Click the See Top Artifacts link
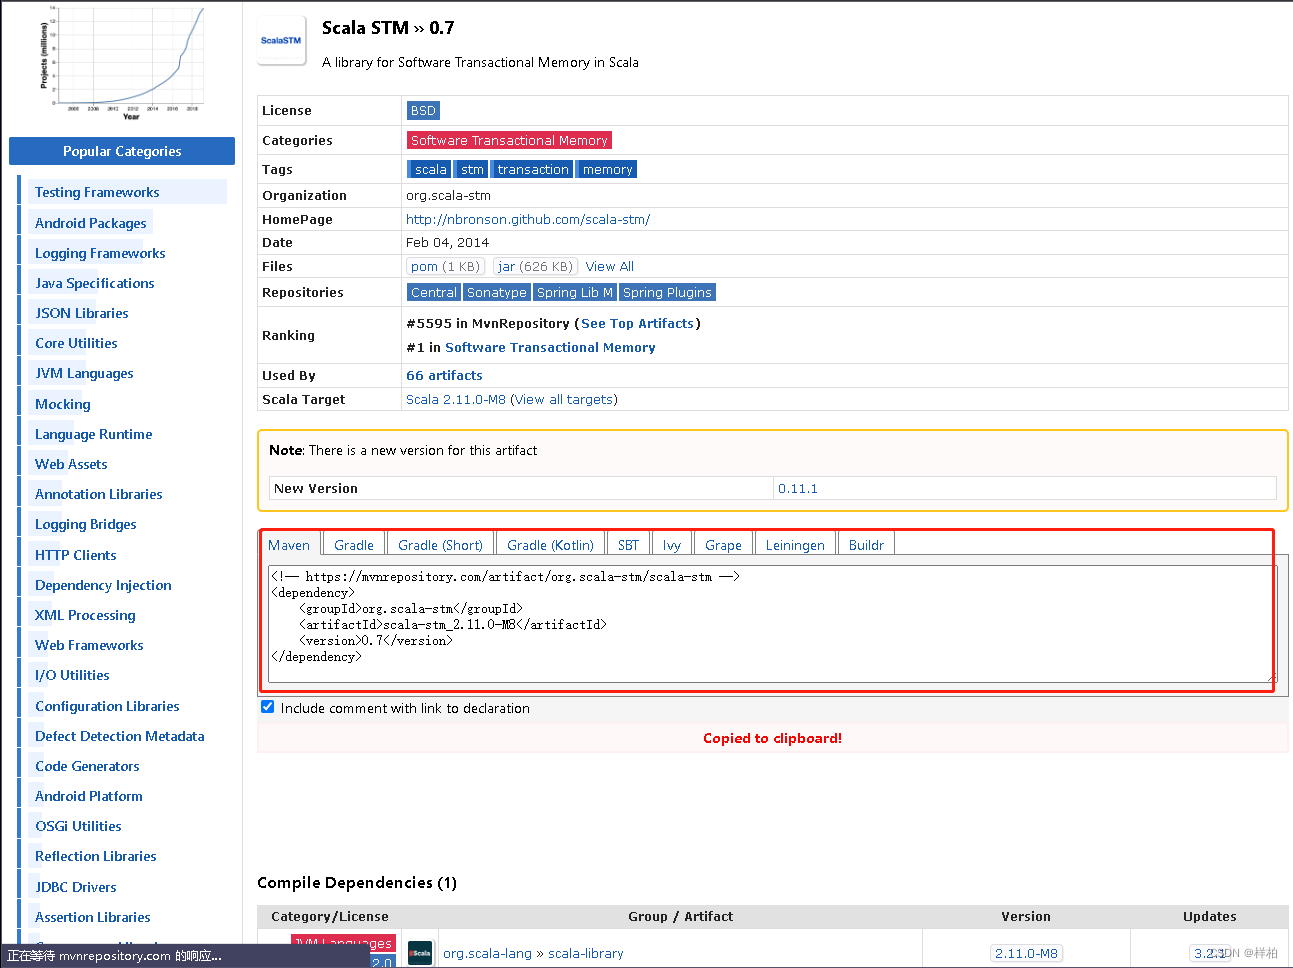 (x=638, y=324)
